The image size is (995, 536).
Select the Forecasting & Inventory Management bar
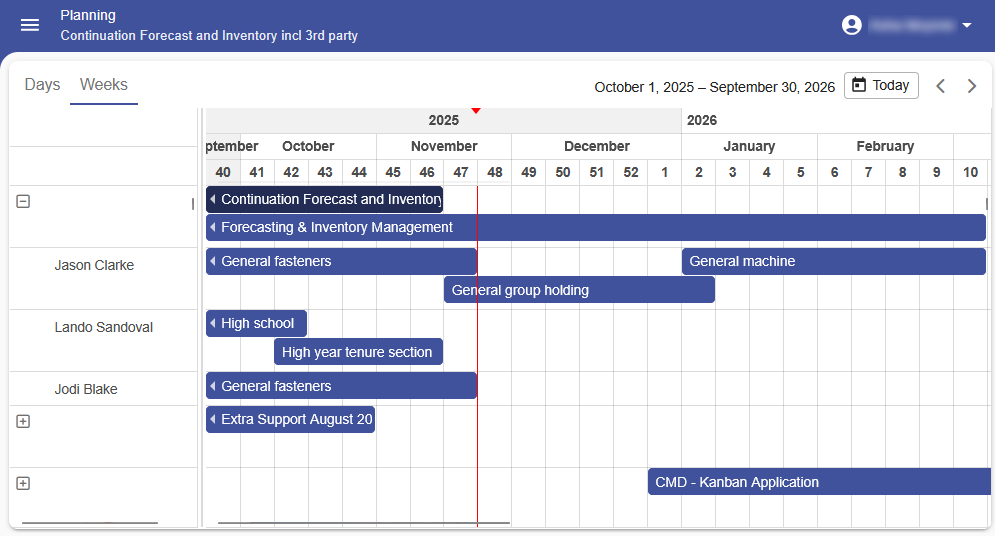596,227
